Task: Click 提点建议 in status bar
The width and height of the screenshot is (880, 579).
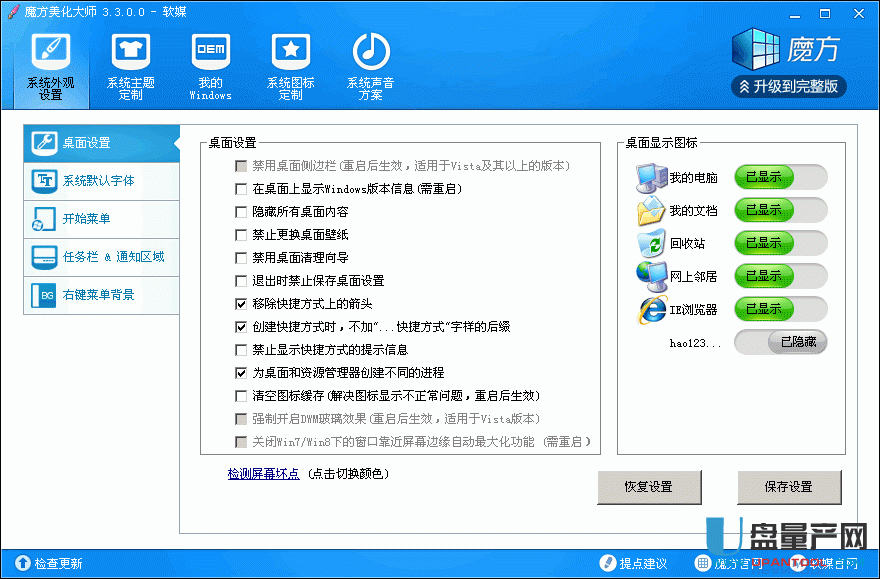Action: 633,563
